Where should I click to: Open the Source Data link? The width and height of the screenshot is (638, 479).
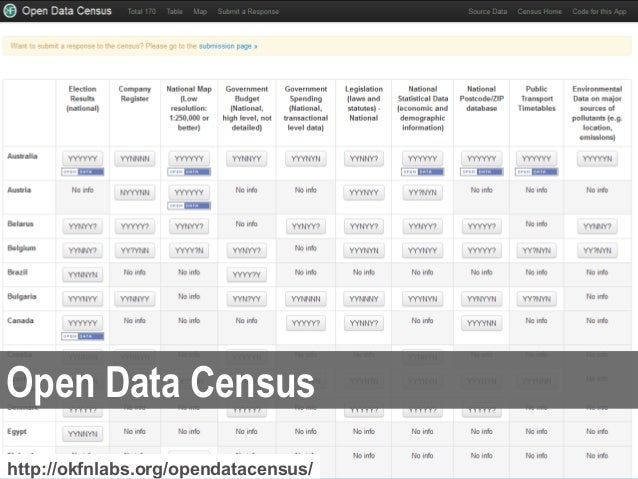click(x=487, y=11)
